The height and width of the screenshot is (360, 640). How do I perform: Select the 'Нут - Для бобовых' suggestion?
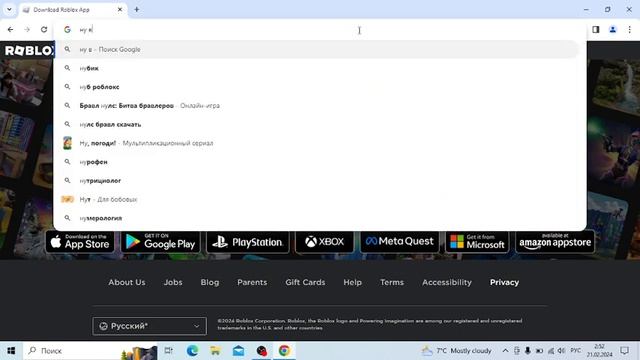pyautogui.click(x=320, y=200)
